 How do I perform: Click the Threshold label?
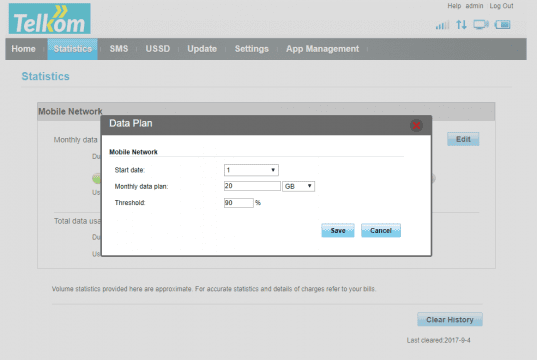pos(130,203)
